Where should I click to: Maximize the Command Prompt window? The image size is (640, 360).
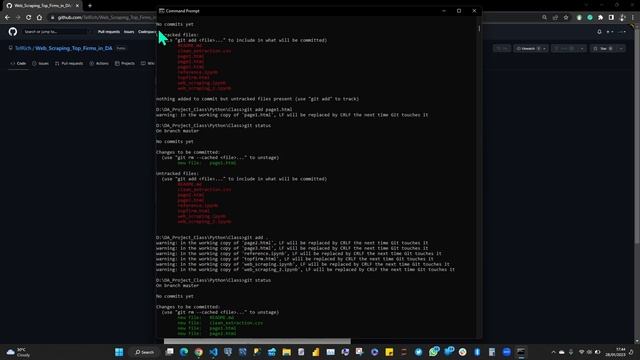[x=459, y=11]
